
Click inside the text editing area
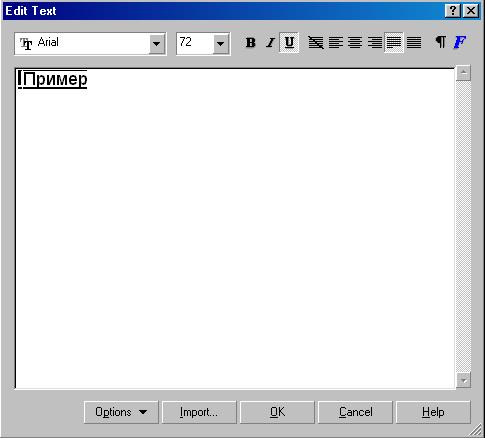[235, 228]
